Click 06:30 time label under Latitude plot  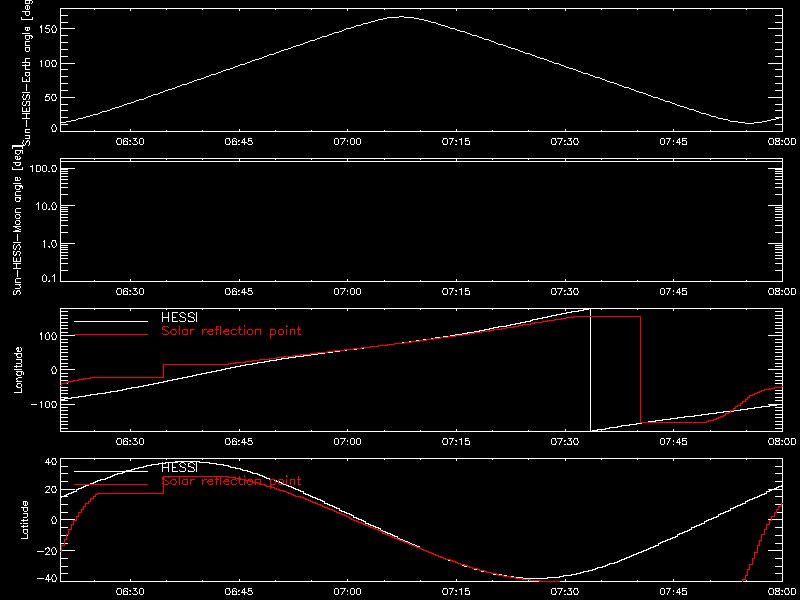pyautogui.click(x=131, y=592)
